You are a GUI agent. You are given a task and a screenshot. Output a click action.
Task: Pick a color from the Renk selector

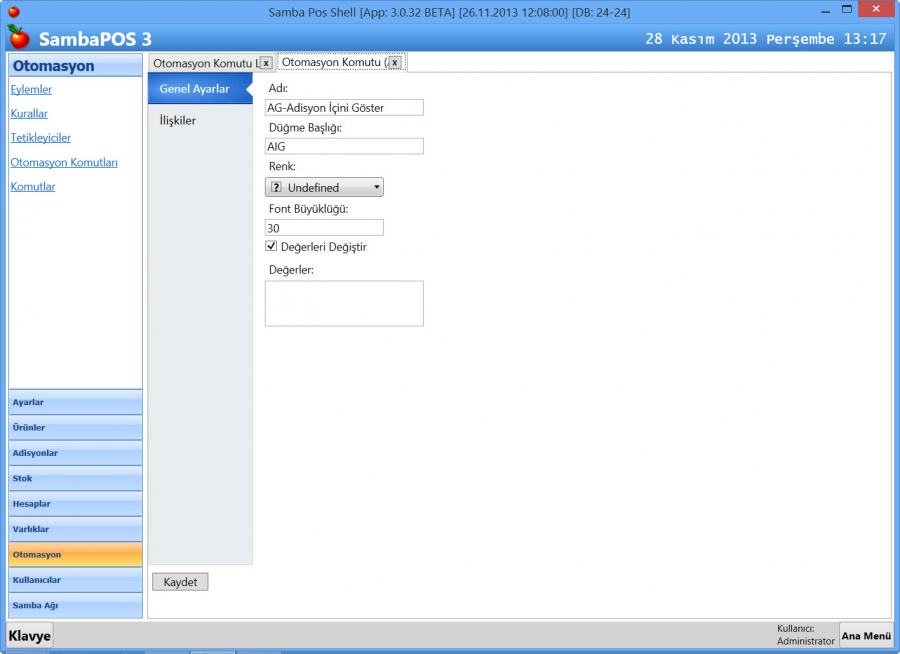tap(324, 187)
